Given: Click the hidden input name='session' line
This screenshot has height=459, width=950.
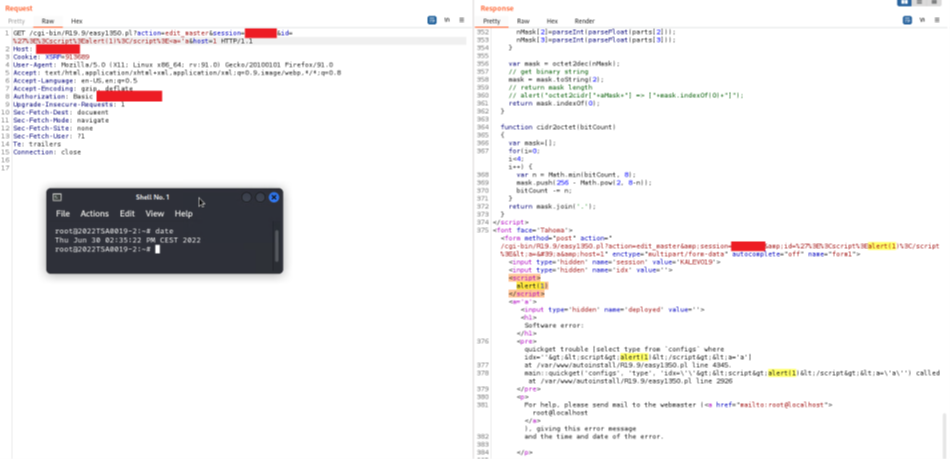Looking at the screenshot, I should (x=614, y=262).
